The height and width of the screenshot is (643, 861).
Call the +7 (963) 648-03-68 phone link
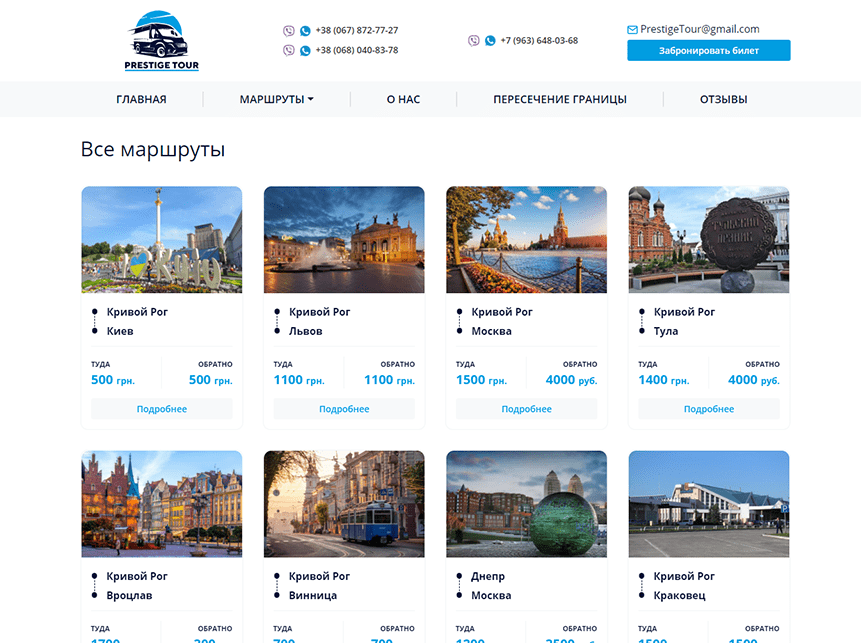click(x=539, y=41)
